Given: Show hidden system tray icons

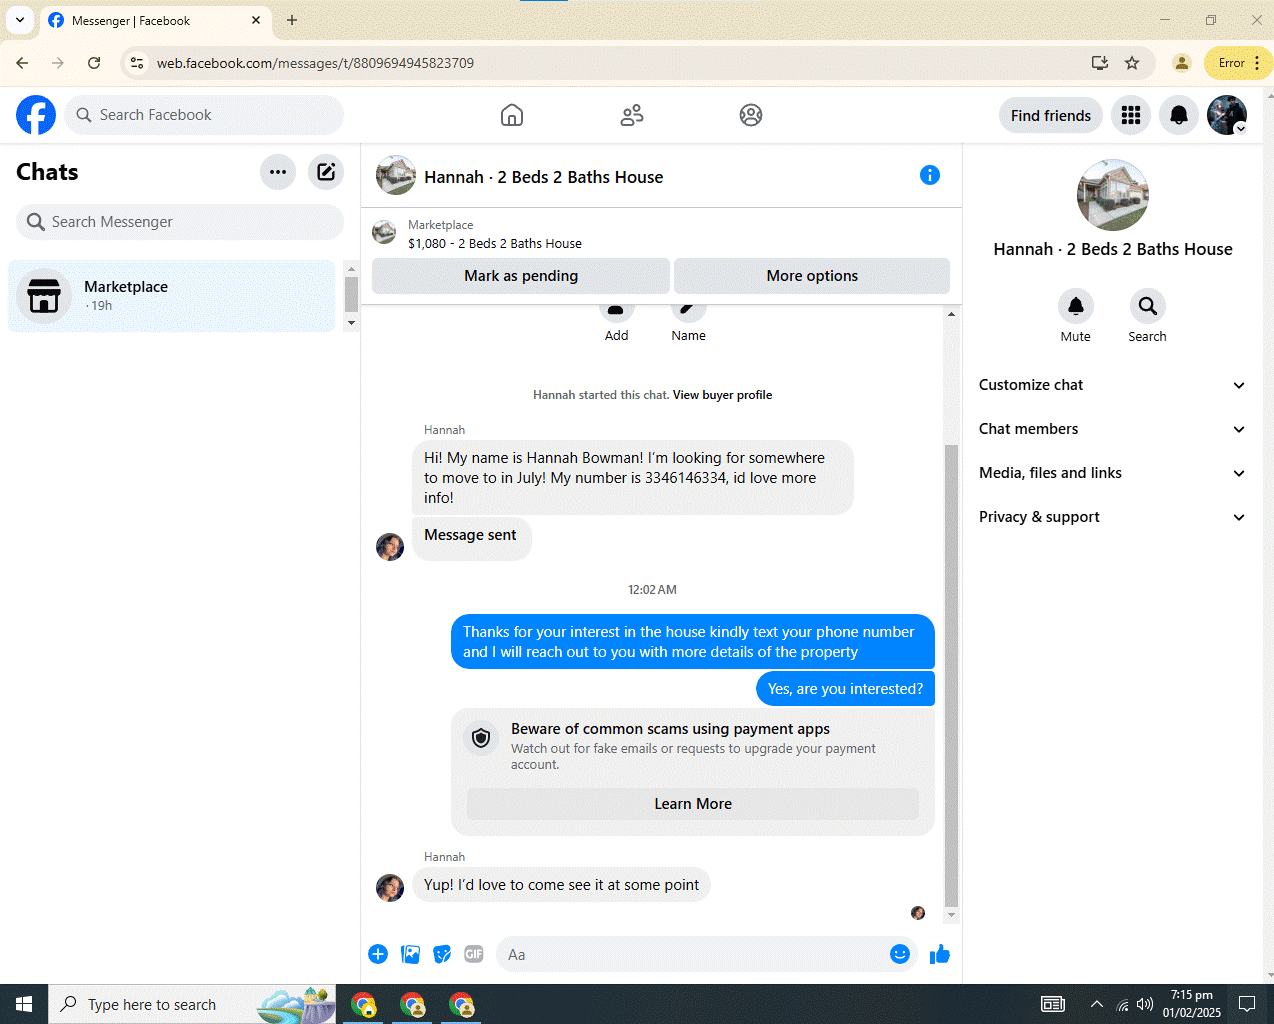Looking at the screenshot, I should click(x=1097, y=1004).
